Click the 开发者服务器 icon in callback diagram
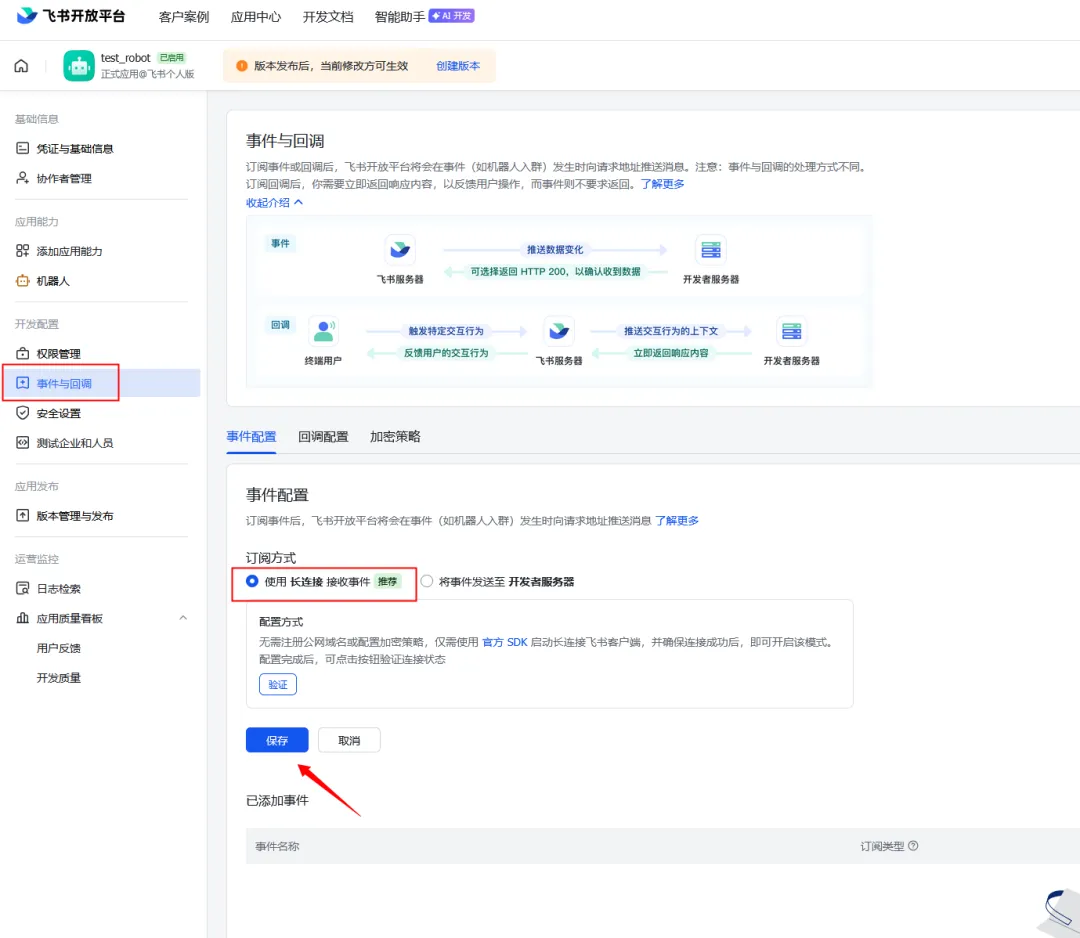This screenshot has height=938, width=1080. 791,331
